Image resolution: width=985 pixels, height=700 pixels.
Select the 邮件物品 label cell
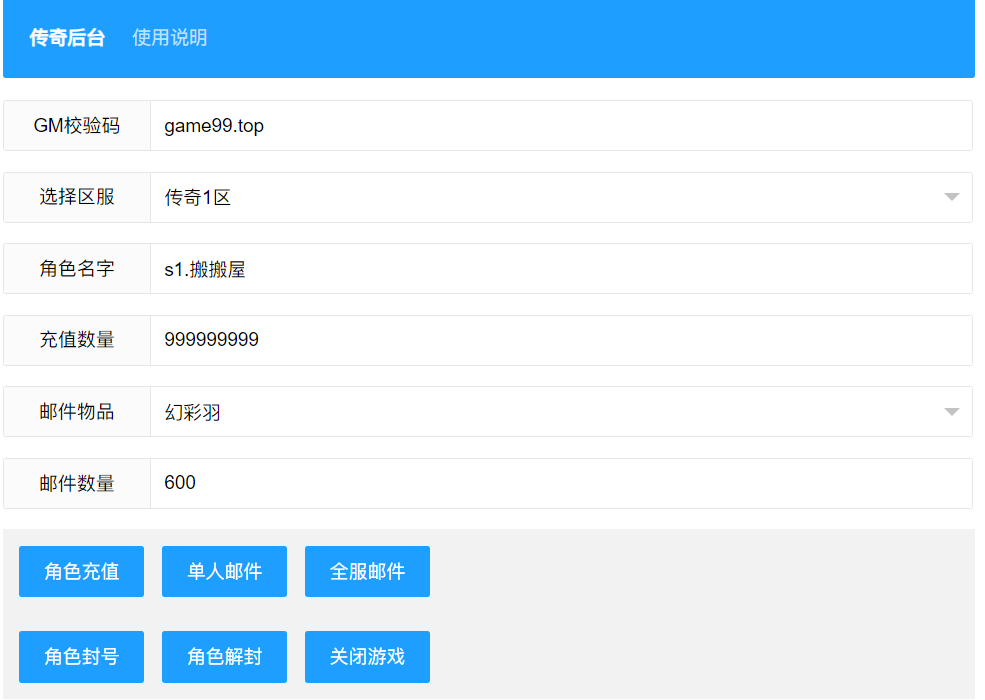tap(77, 412)
